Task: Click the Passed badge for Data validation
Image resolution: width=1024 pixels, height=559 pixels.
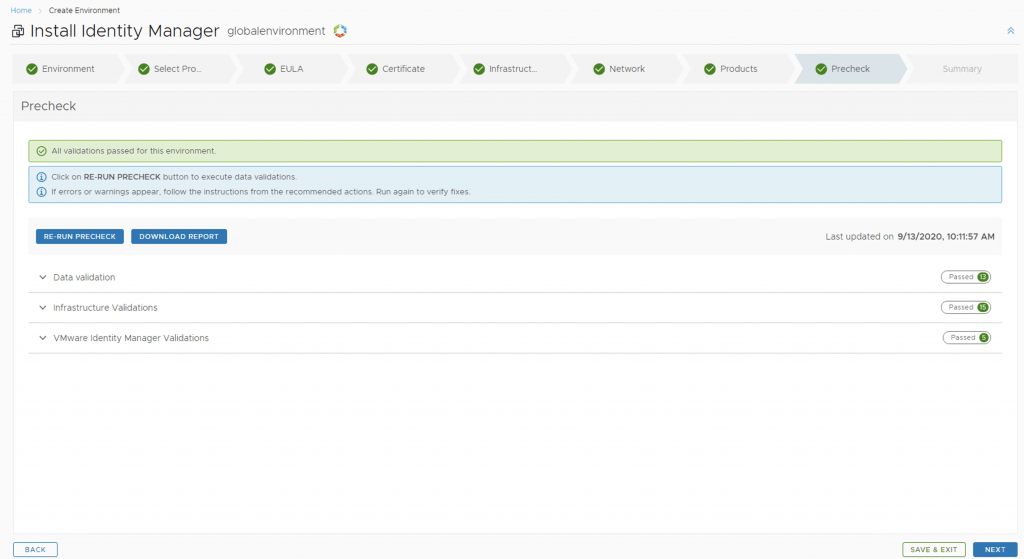Action: pos(966,277)
